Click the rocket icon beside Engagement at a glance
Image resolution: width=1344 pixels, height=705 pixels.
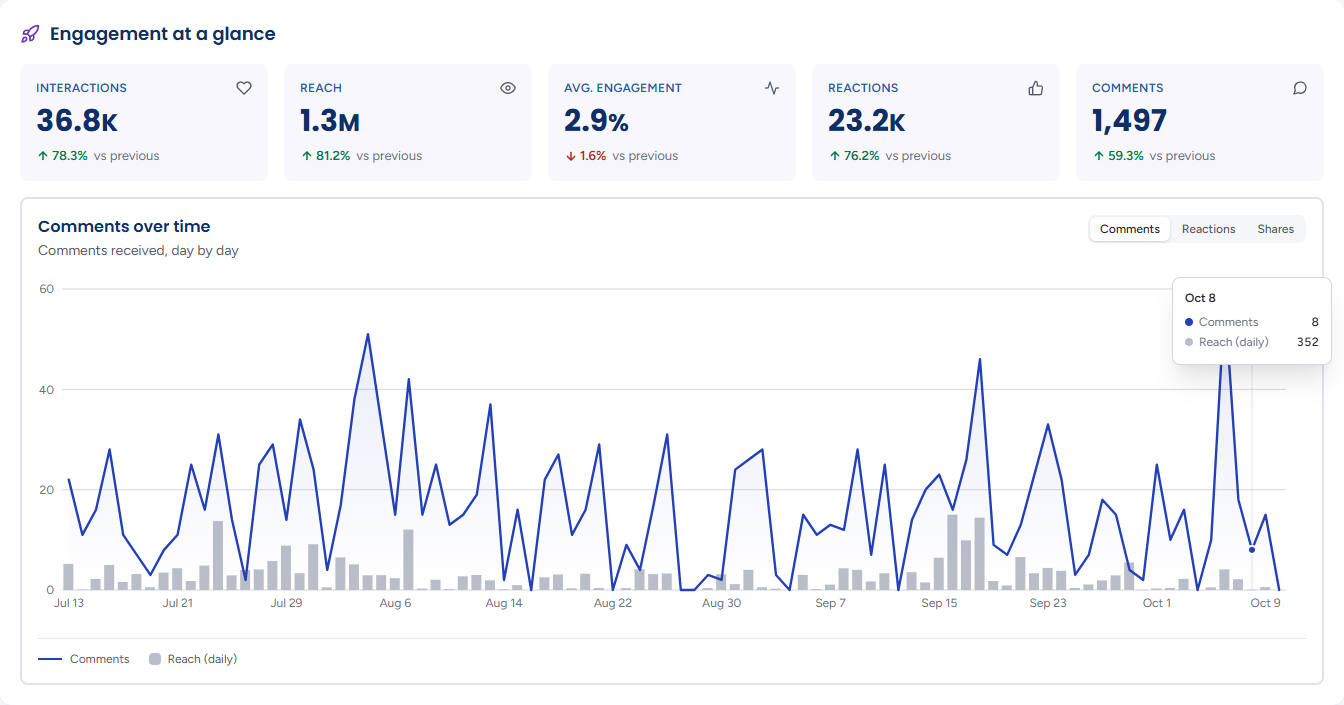(30, 34)
